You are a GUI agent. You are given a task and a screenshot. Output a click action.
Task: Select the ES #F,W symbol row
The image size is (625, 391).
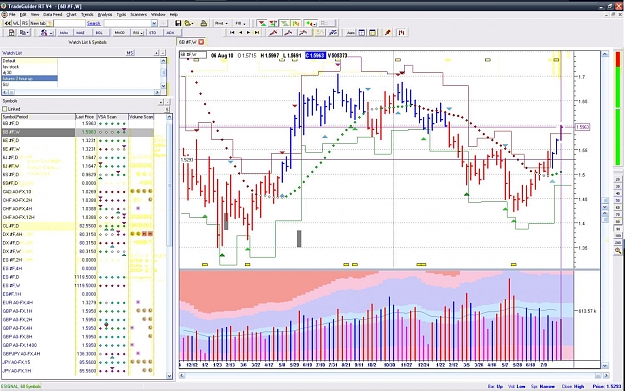[78, 285]
